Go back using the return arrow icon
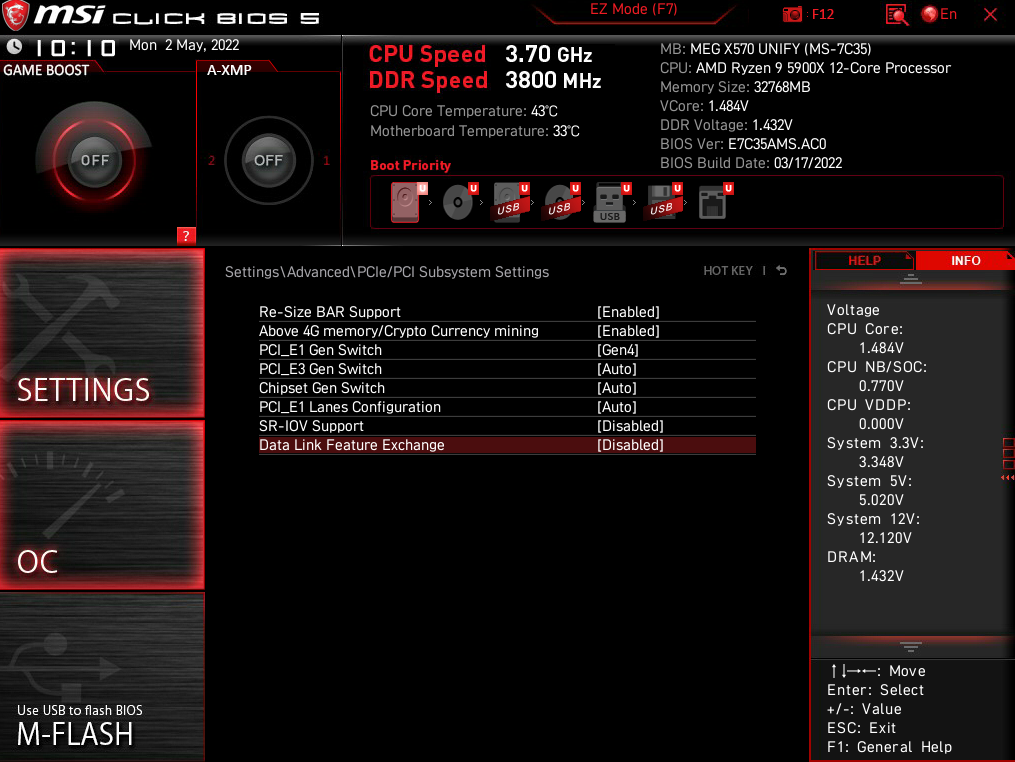Image resolution: width=1015 pixels, height=762 pixels. [x=781, y=271]
